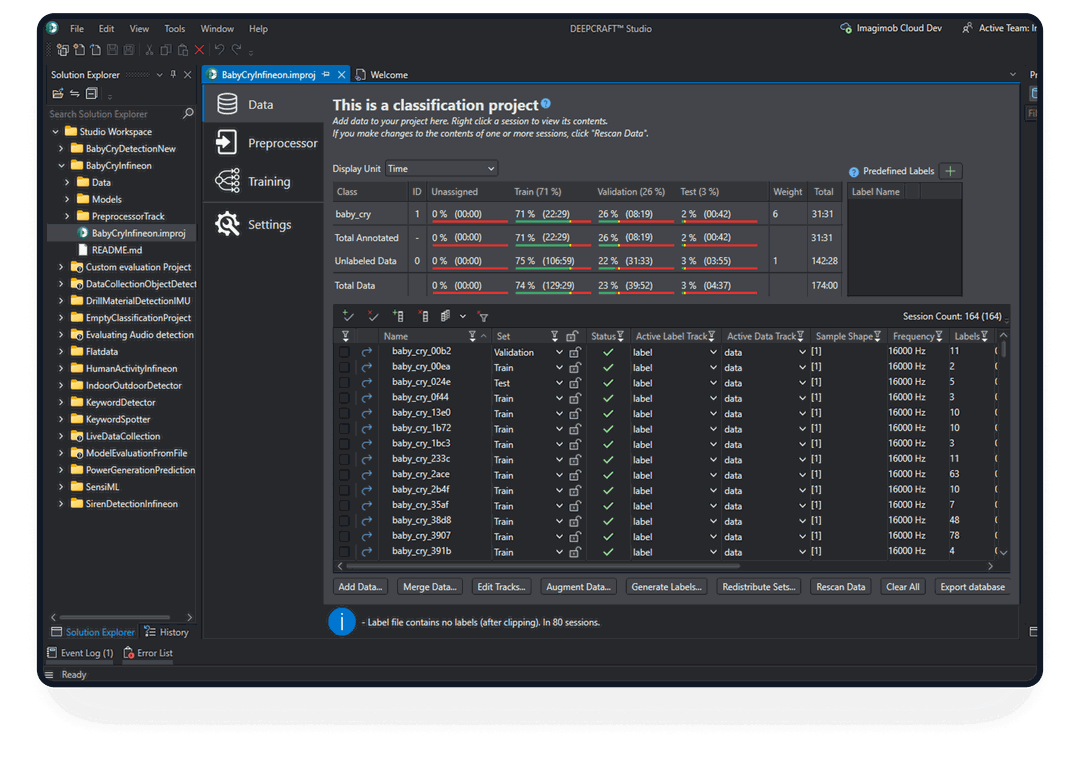Click the clear filters funnel icon
1080x763 pixels.
tap(483, 316)
